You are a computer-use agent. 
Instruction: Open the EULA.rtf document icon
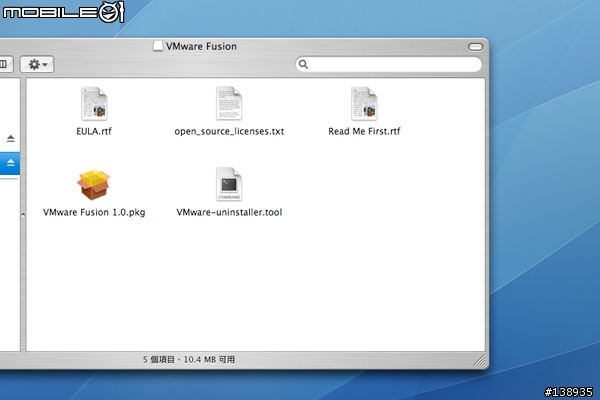tap(94, 104)
